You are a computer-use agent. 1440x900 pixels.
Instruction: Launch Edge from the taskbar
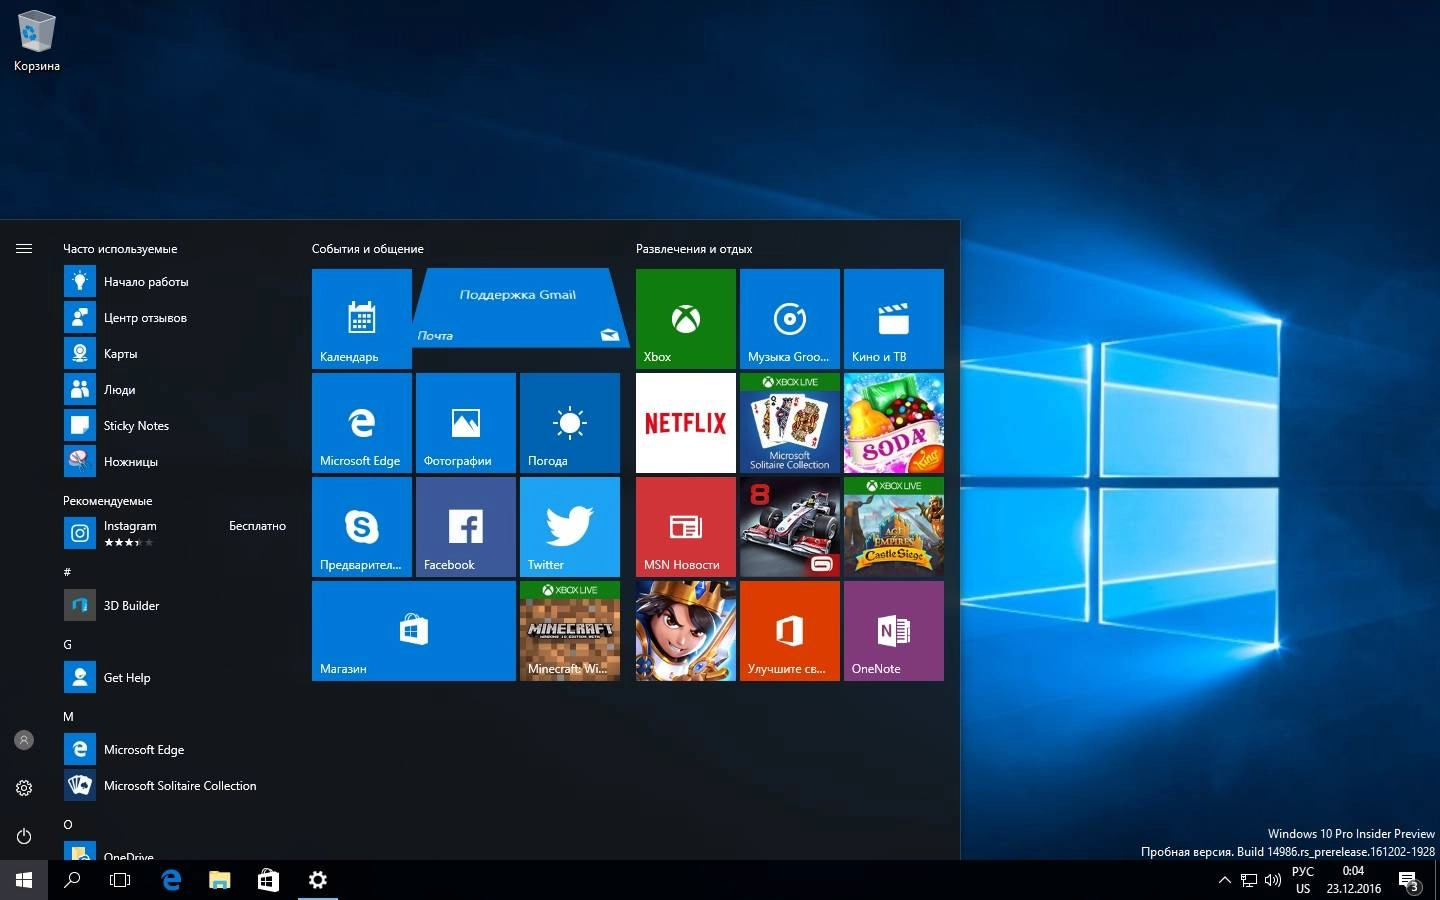click(x=171, y=880)
